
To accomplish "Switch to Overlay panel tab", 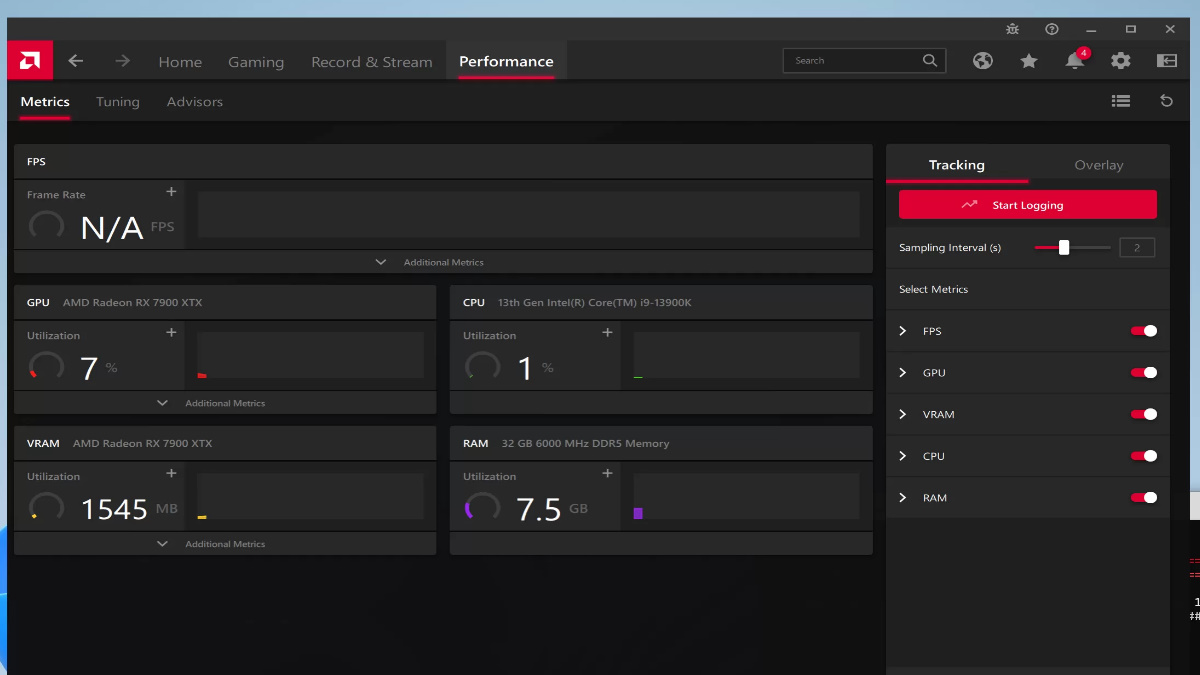I will [1099, 165].
